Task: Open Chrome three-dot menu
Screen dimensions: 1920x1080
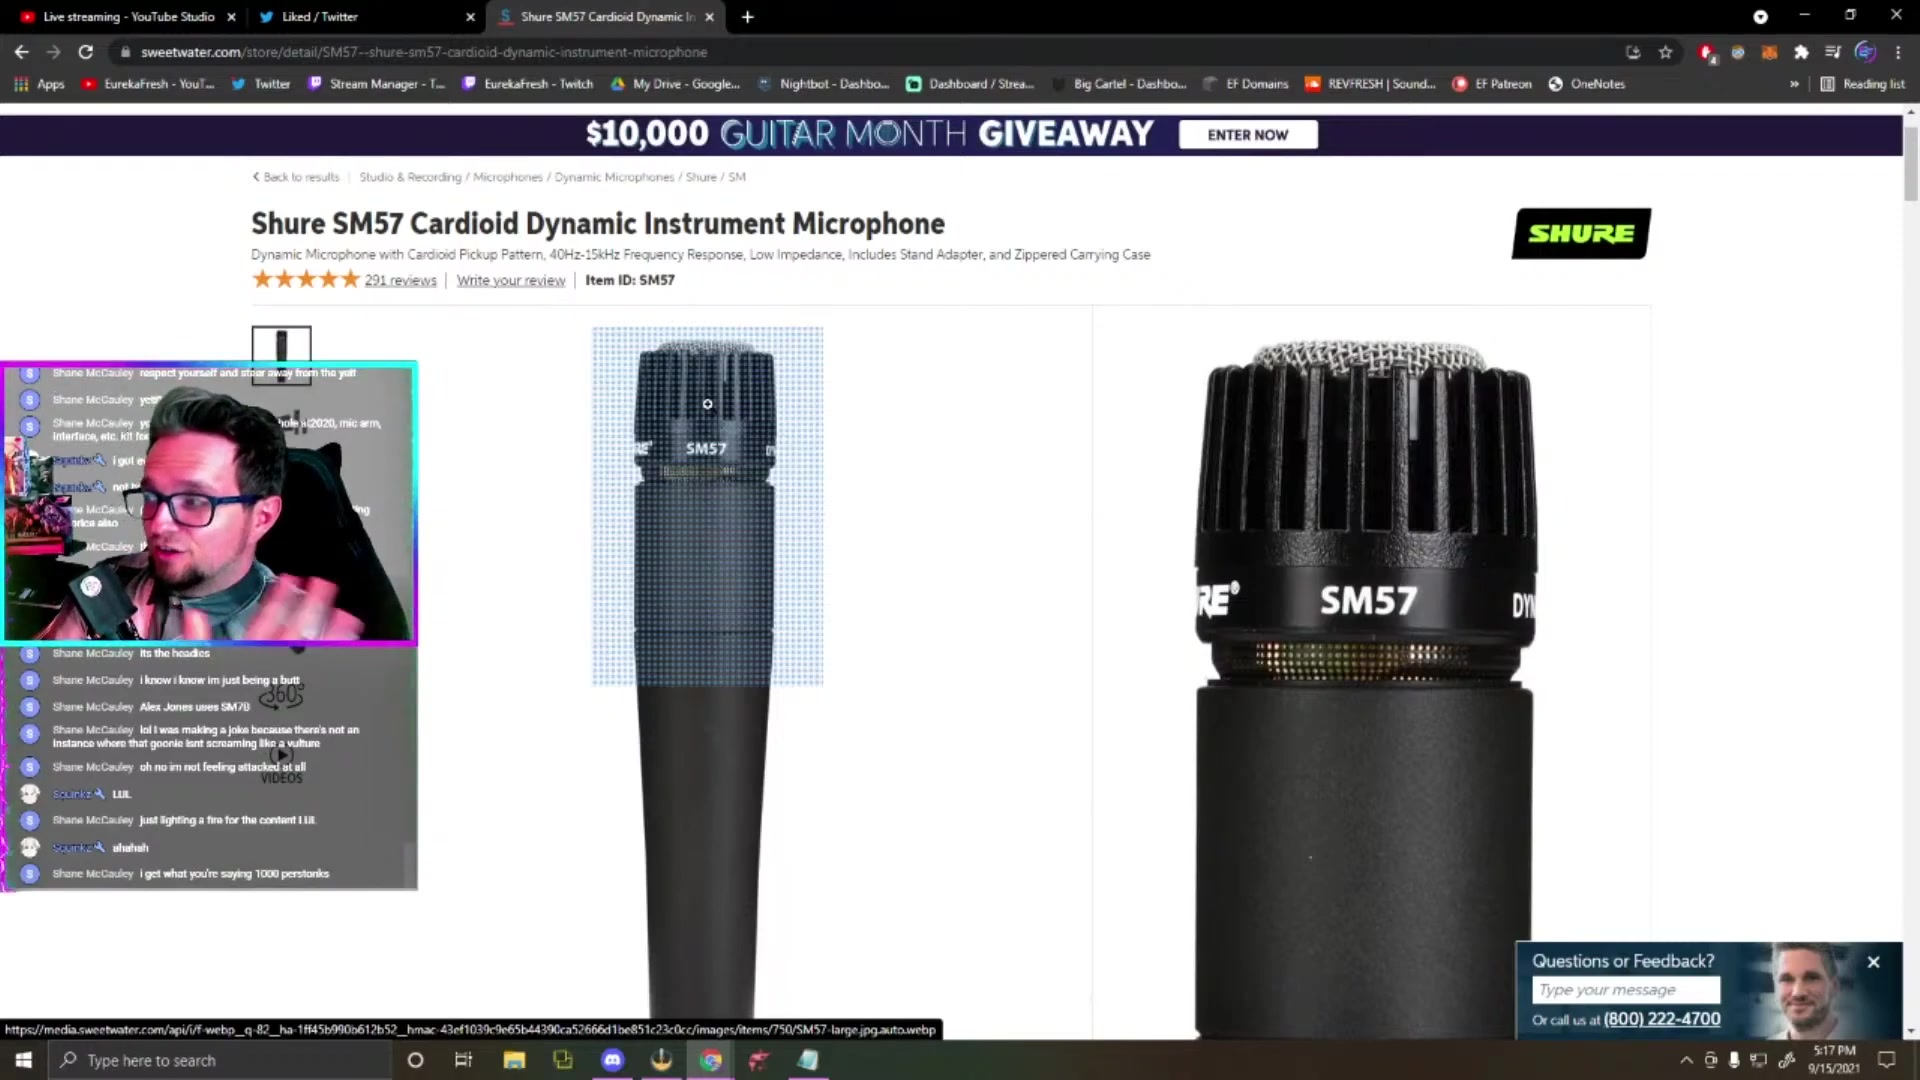Action: click(1898, 52)
